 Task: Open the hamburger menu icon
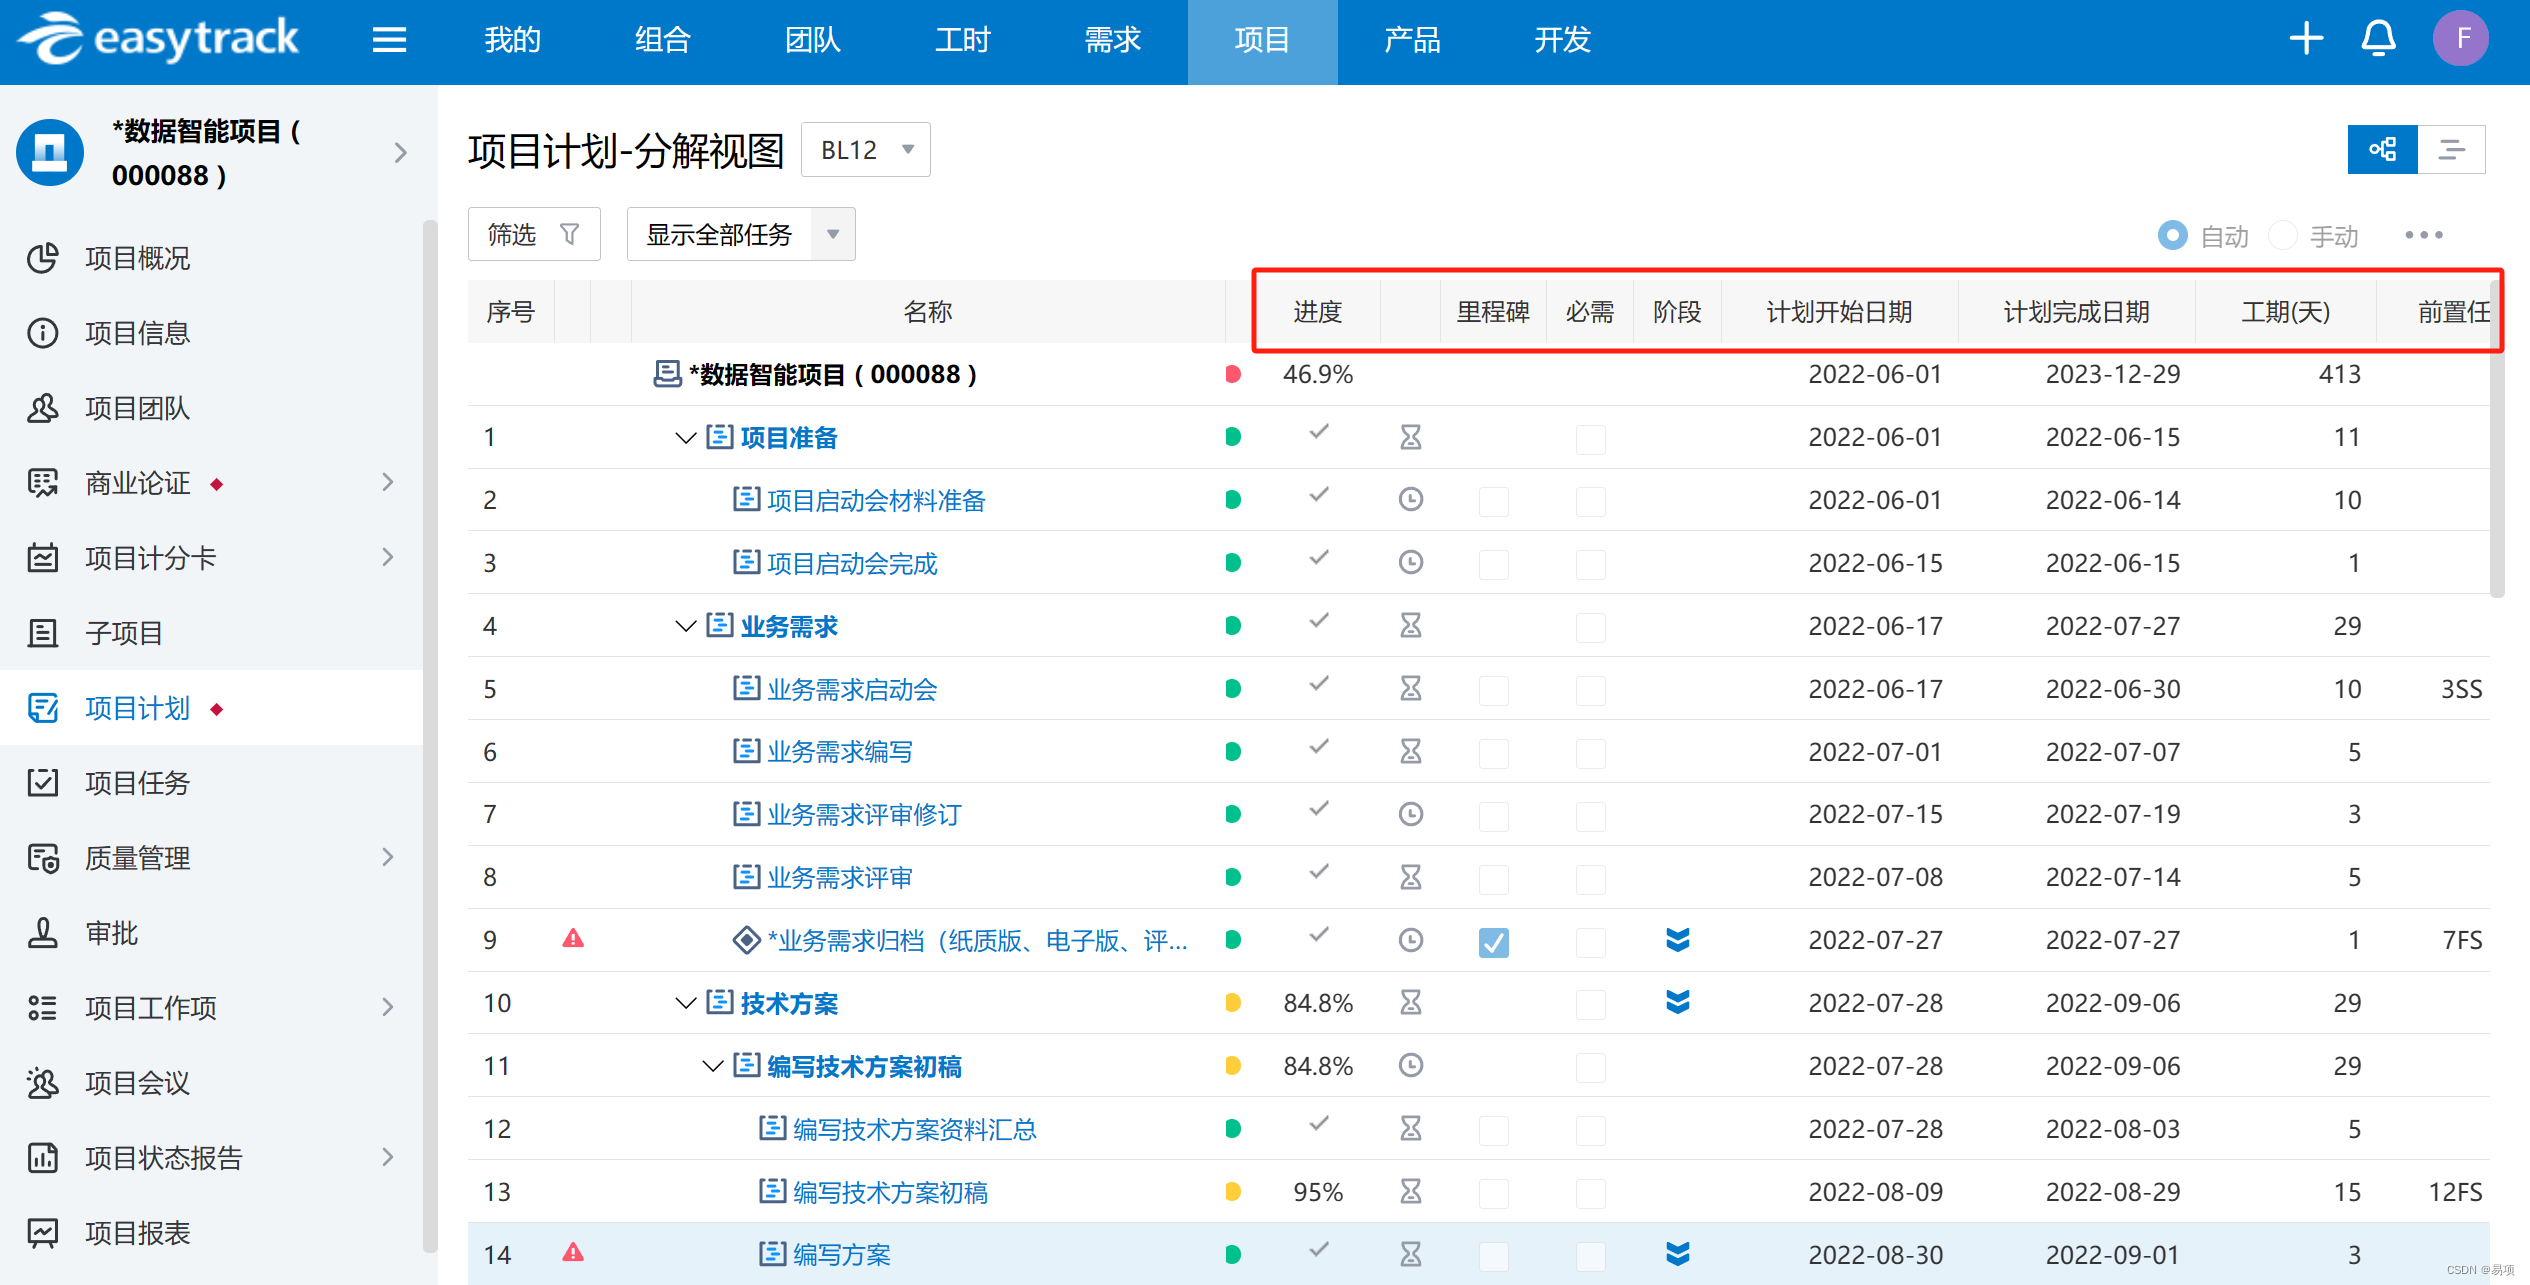point(389,40)
